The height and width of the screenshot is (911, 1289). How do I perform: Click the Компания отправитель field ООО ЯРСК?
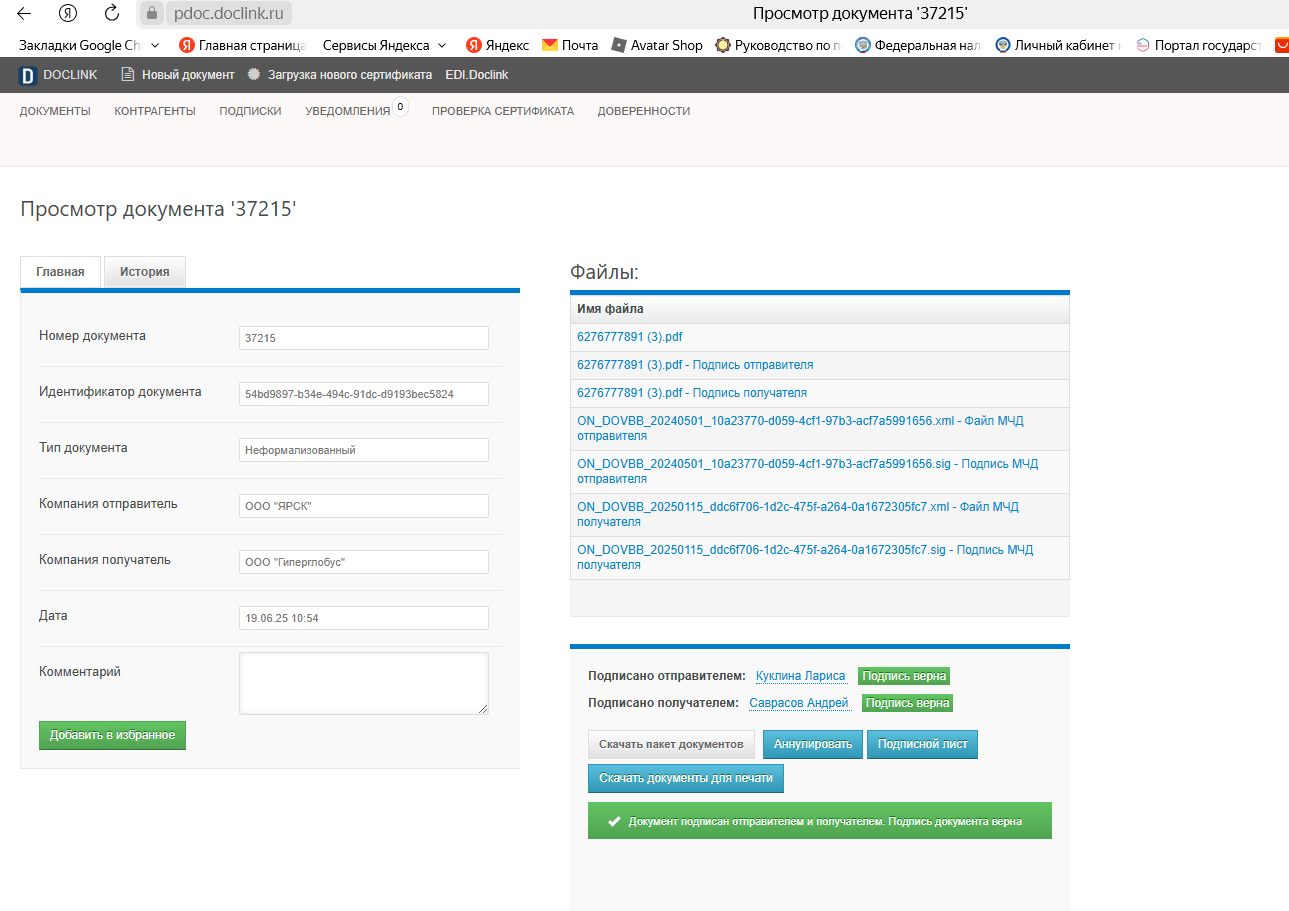click(364, 506)
